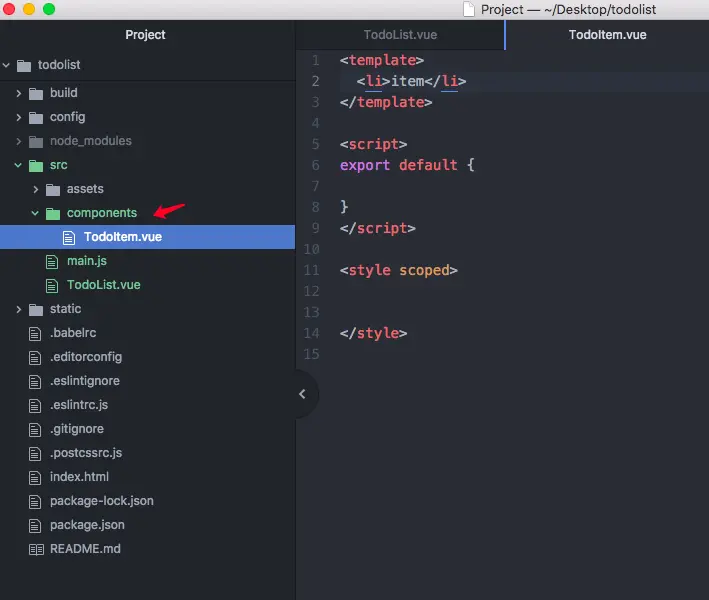Click the .postcssrc.js file icon

tap(35, 454)
